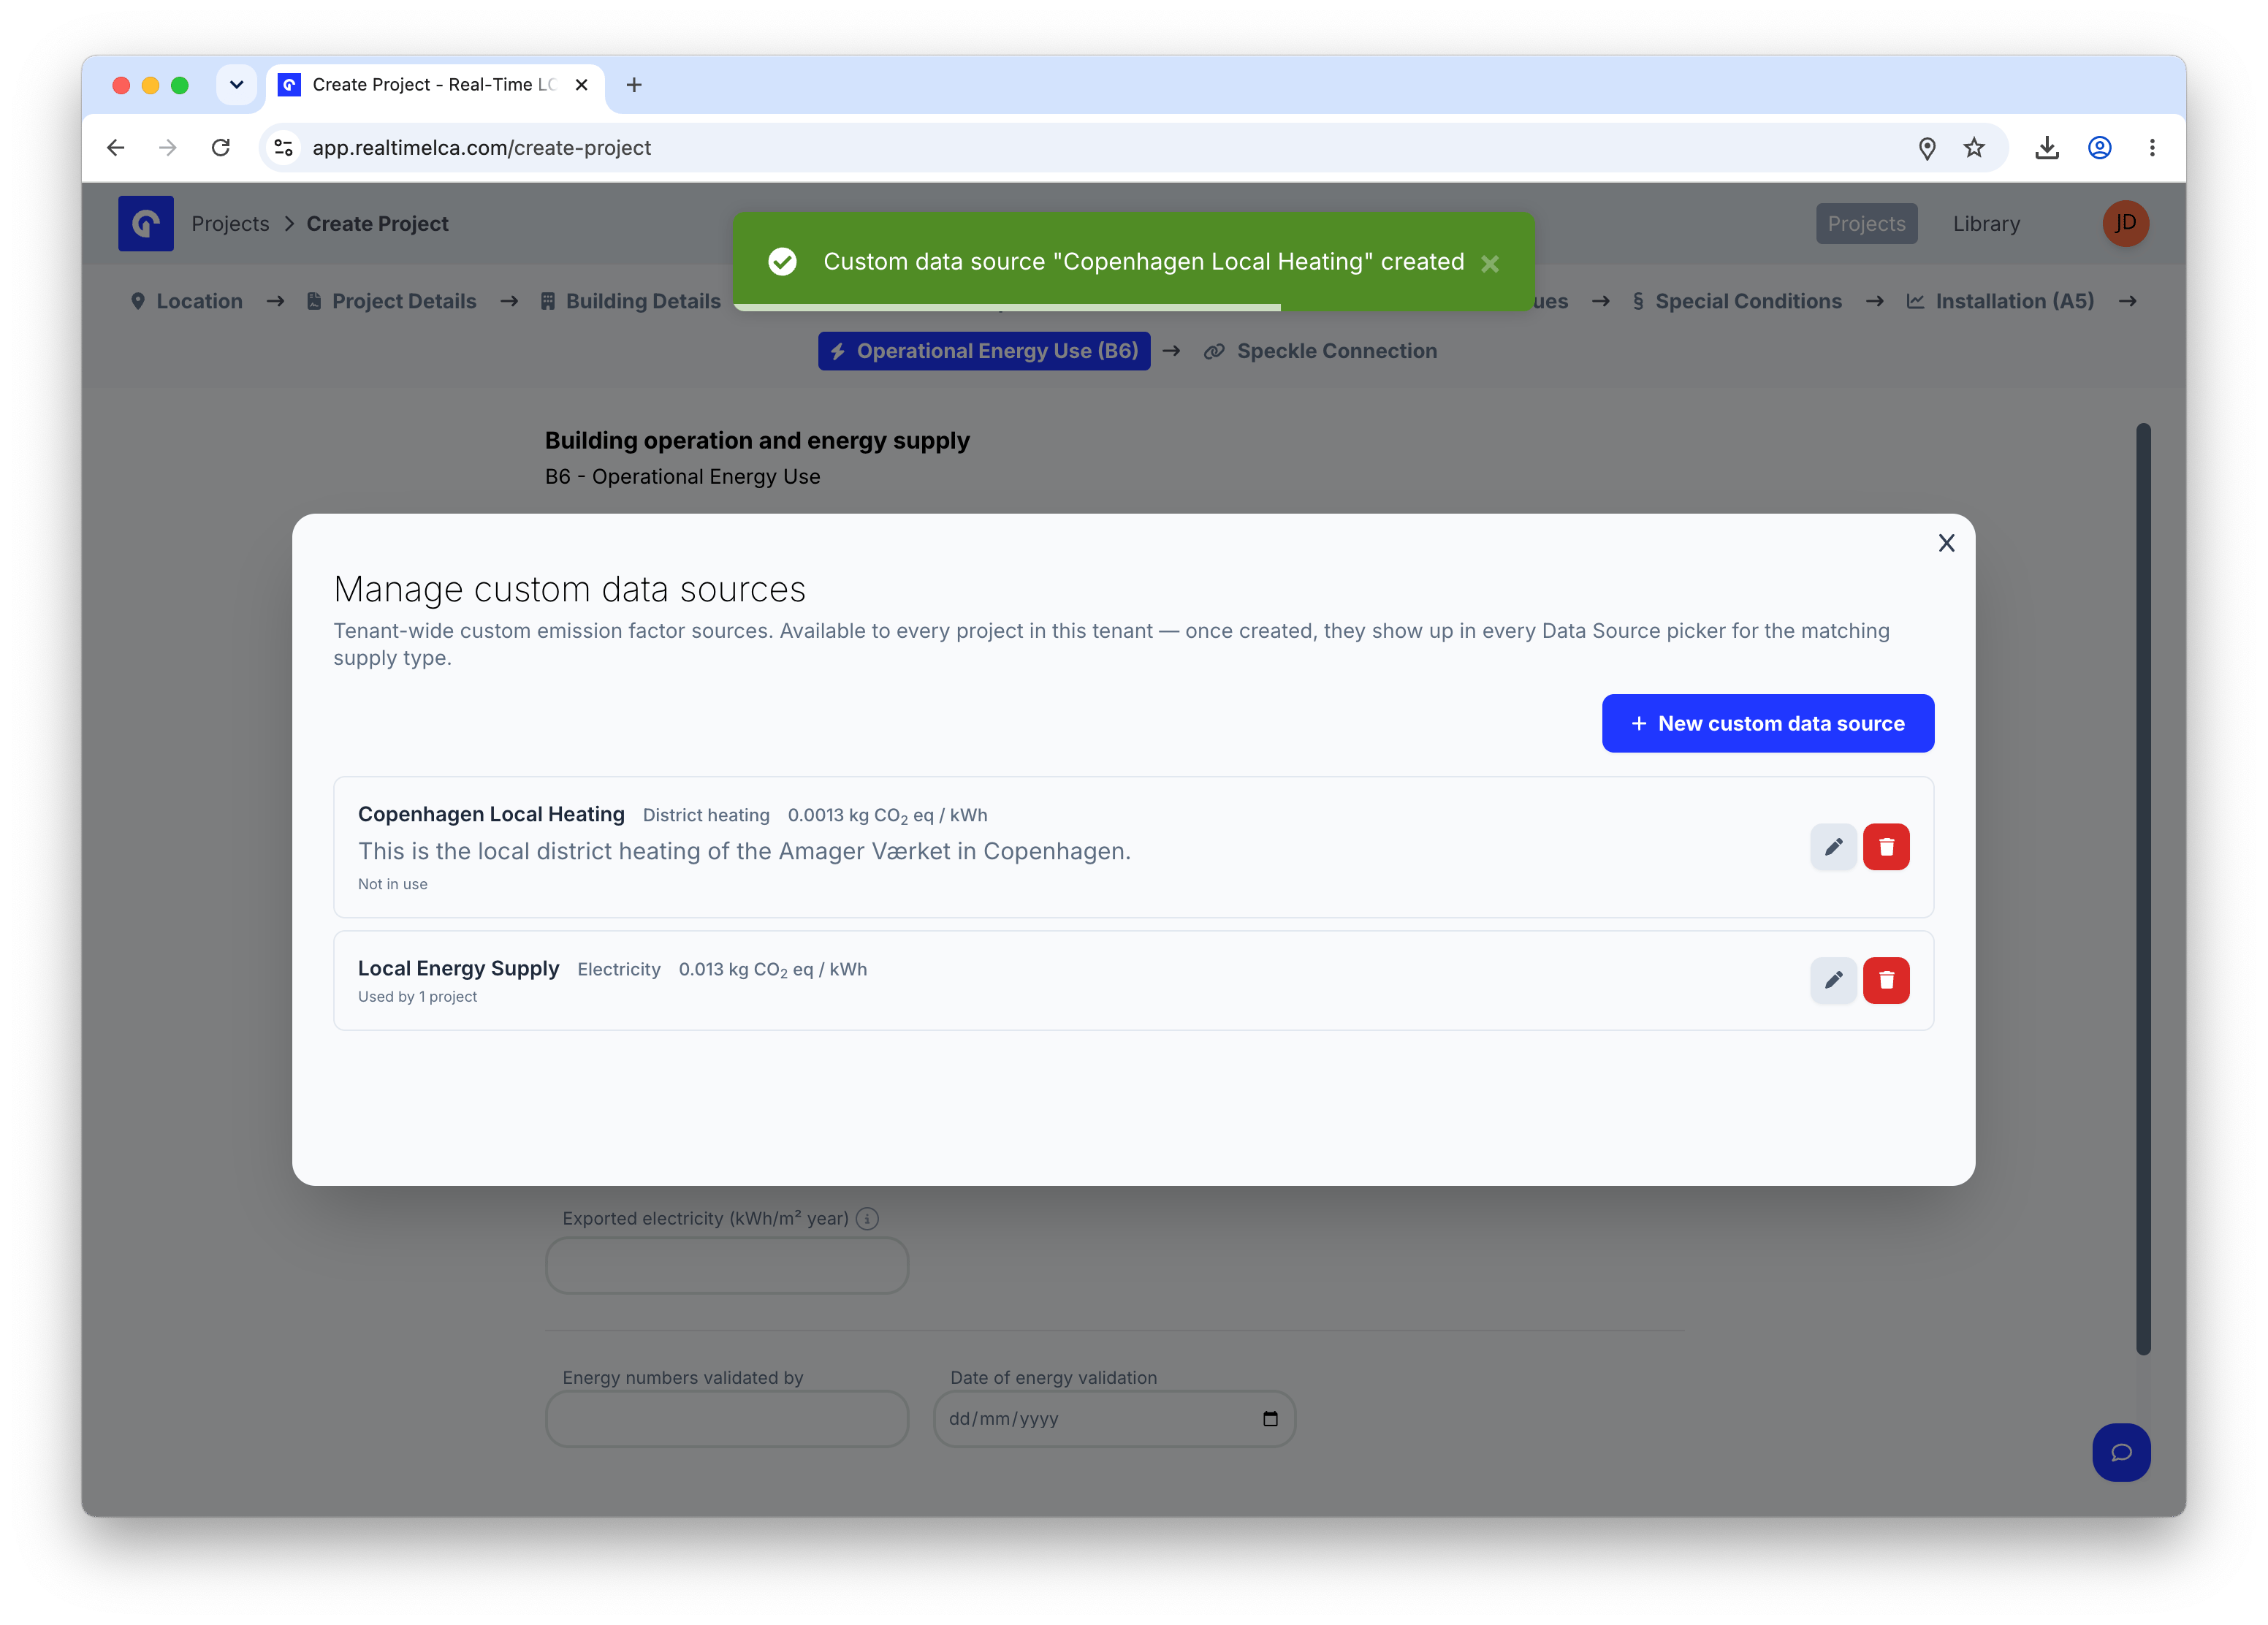Screen dimensions: 2268x1625
Task: Click the Exported electricity input field
Action: [x=727, y=1265]
